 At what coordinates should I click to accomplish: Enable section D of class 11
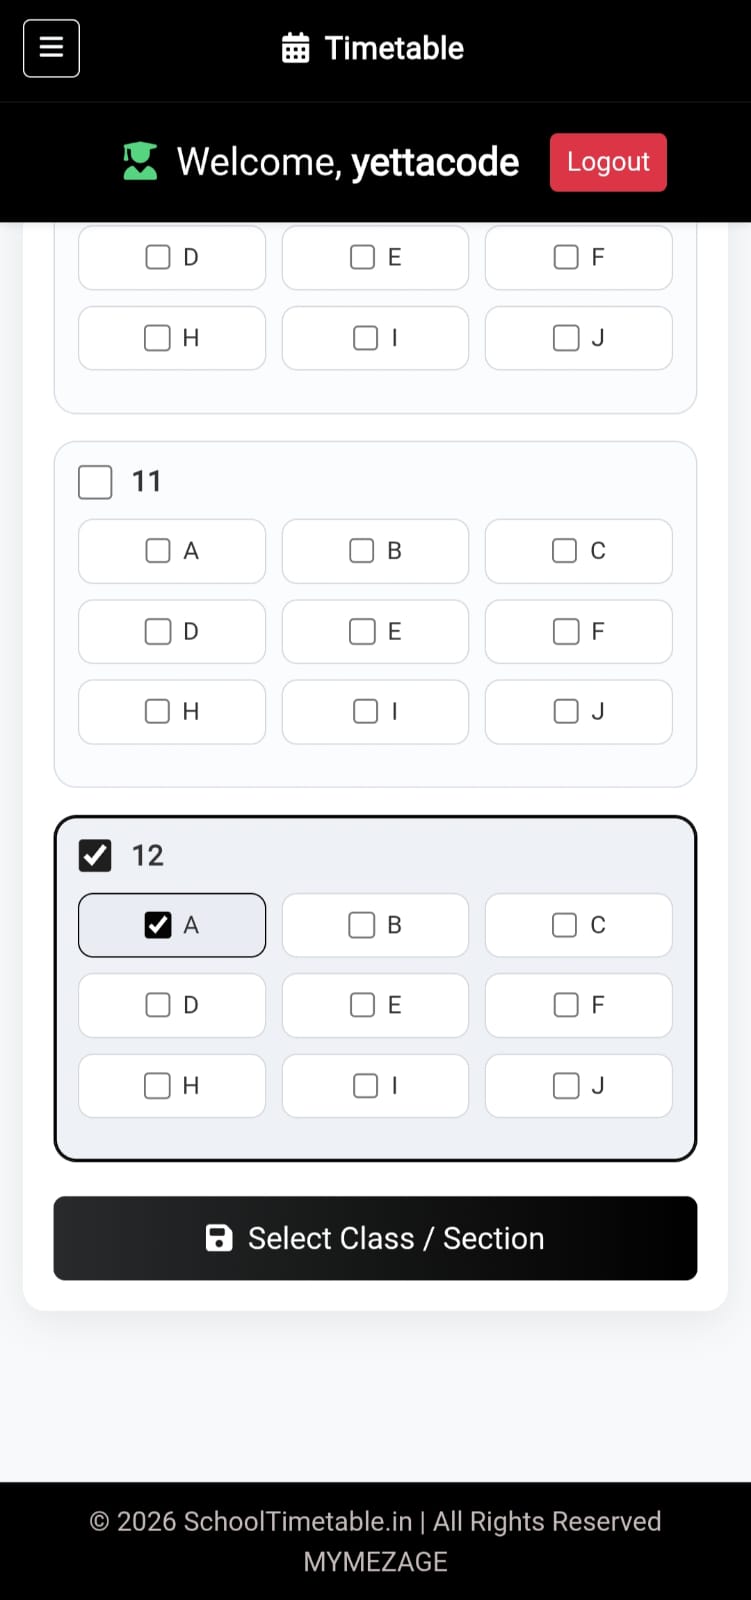[x=157, y=631]
